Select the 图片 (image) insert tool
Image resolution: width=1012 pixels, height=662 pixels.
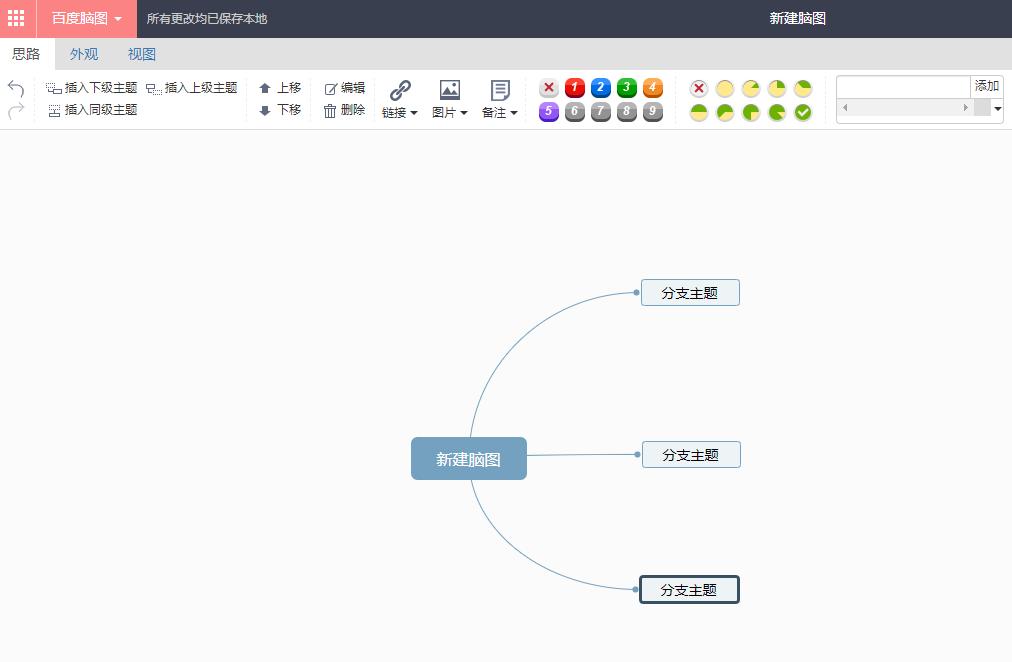coord(448,97)
